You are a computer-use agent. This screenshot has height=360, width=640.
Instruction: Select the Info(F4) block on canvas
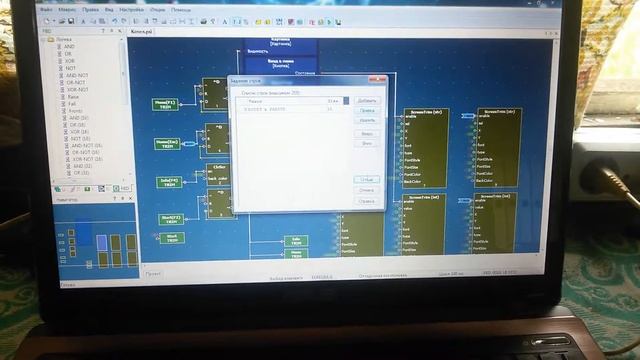tap(169, 182)
